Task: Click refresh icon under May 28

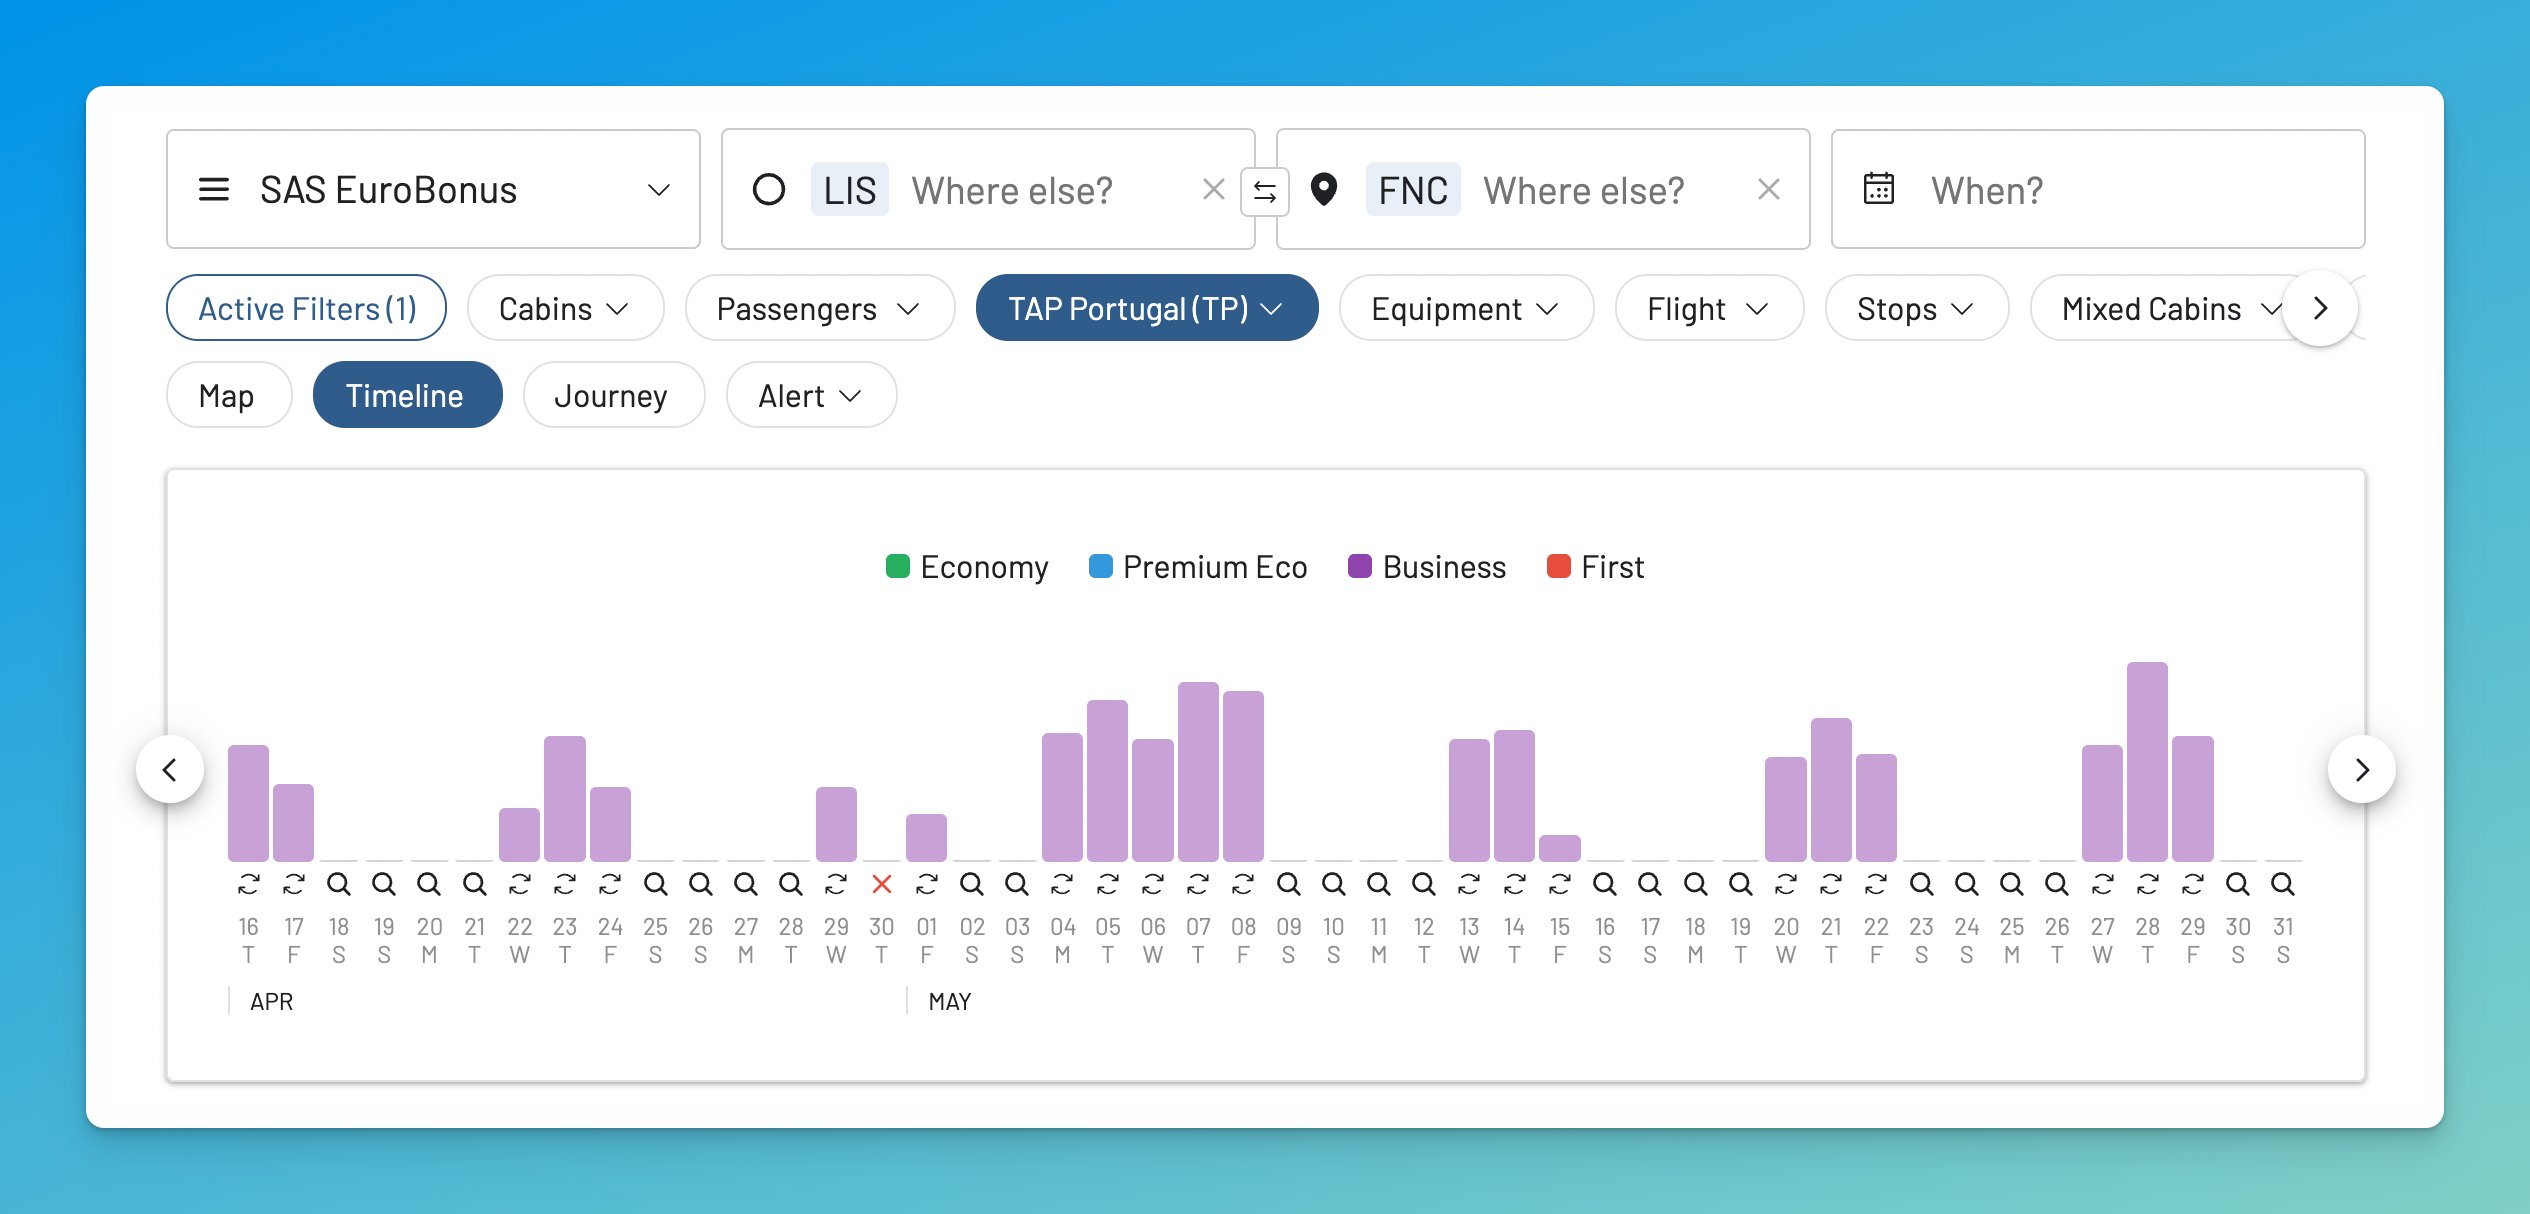Action: pos(2147,884)
